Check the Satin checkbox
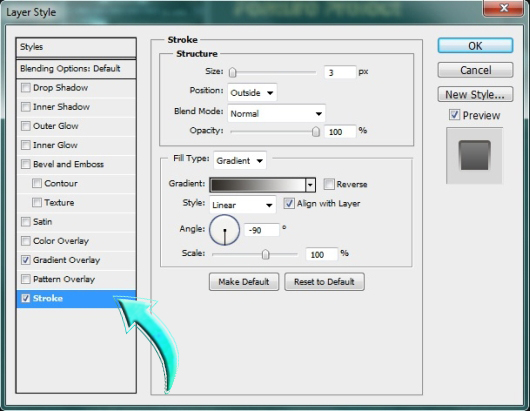The image size is (530, 411). pyautogui.click(x=26, y=222)
